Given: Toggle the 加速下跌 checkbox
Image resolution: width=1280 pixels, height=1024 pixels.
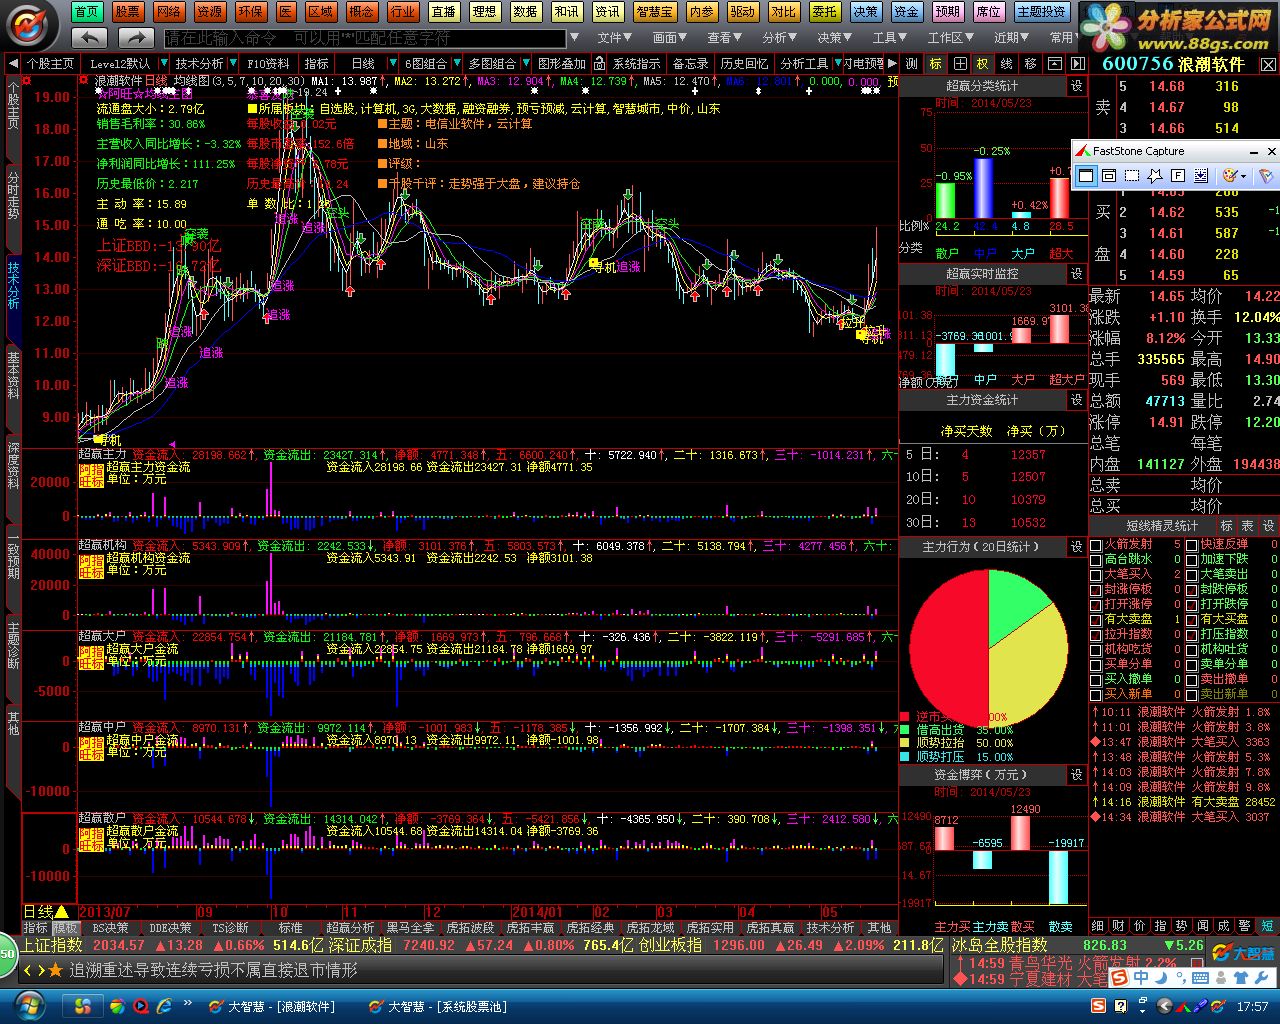Looking at the screenshot, I should click(1191, 560).
